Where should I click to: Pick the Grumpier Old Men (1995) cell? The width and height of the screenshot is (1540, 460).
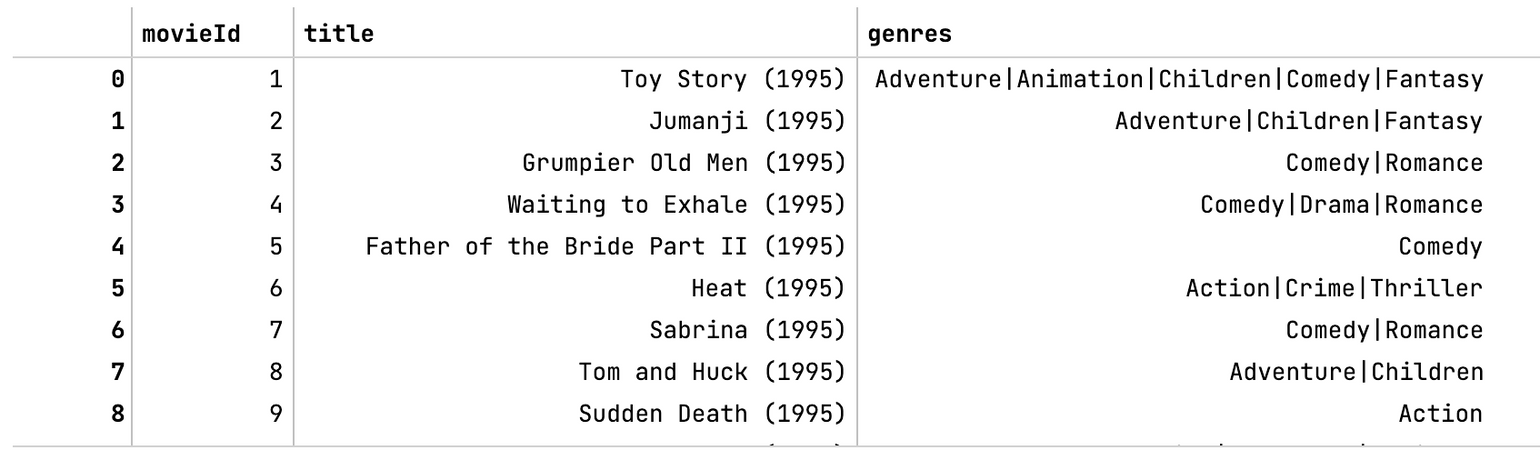pos(684,163)
